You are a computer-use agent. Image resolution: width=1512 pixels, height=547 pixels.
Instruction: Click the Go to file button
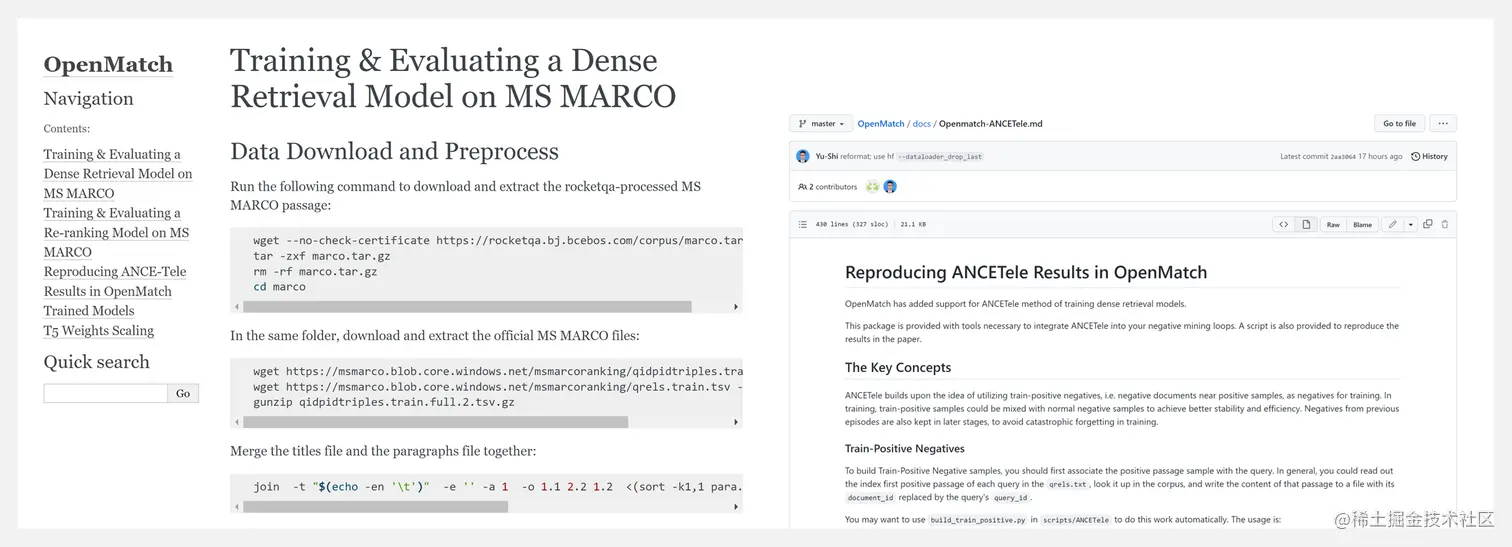point(1399,124)
